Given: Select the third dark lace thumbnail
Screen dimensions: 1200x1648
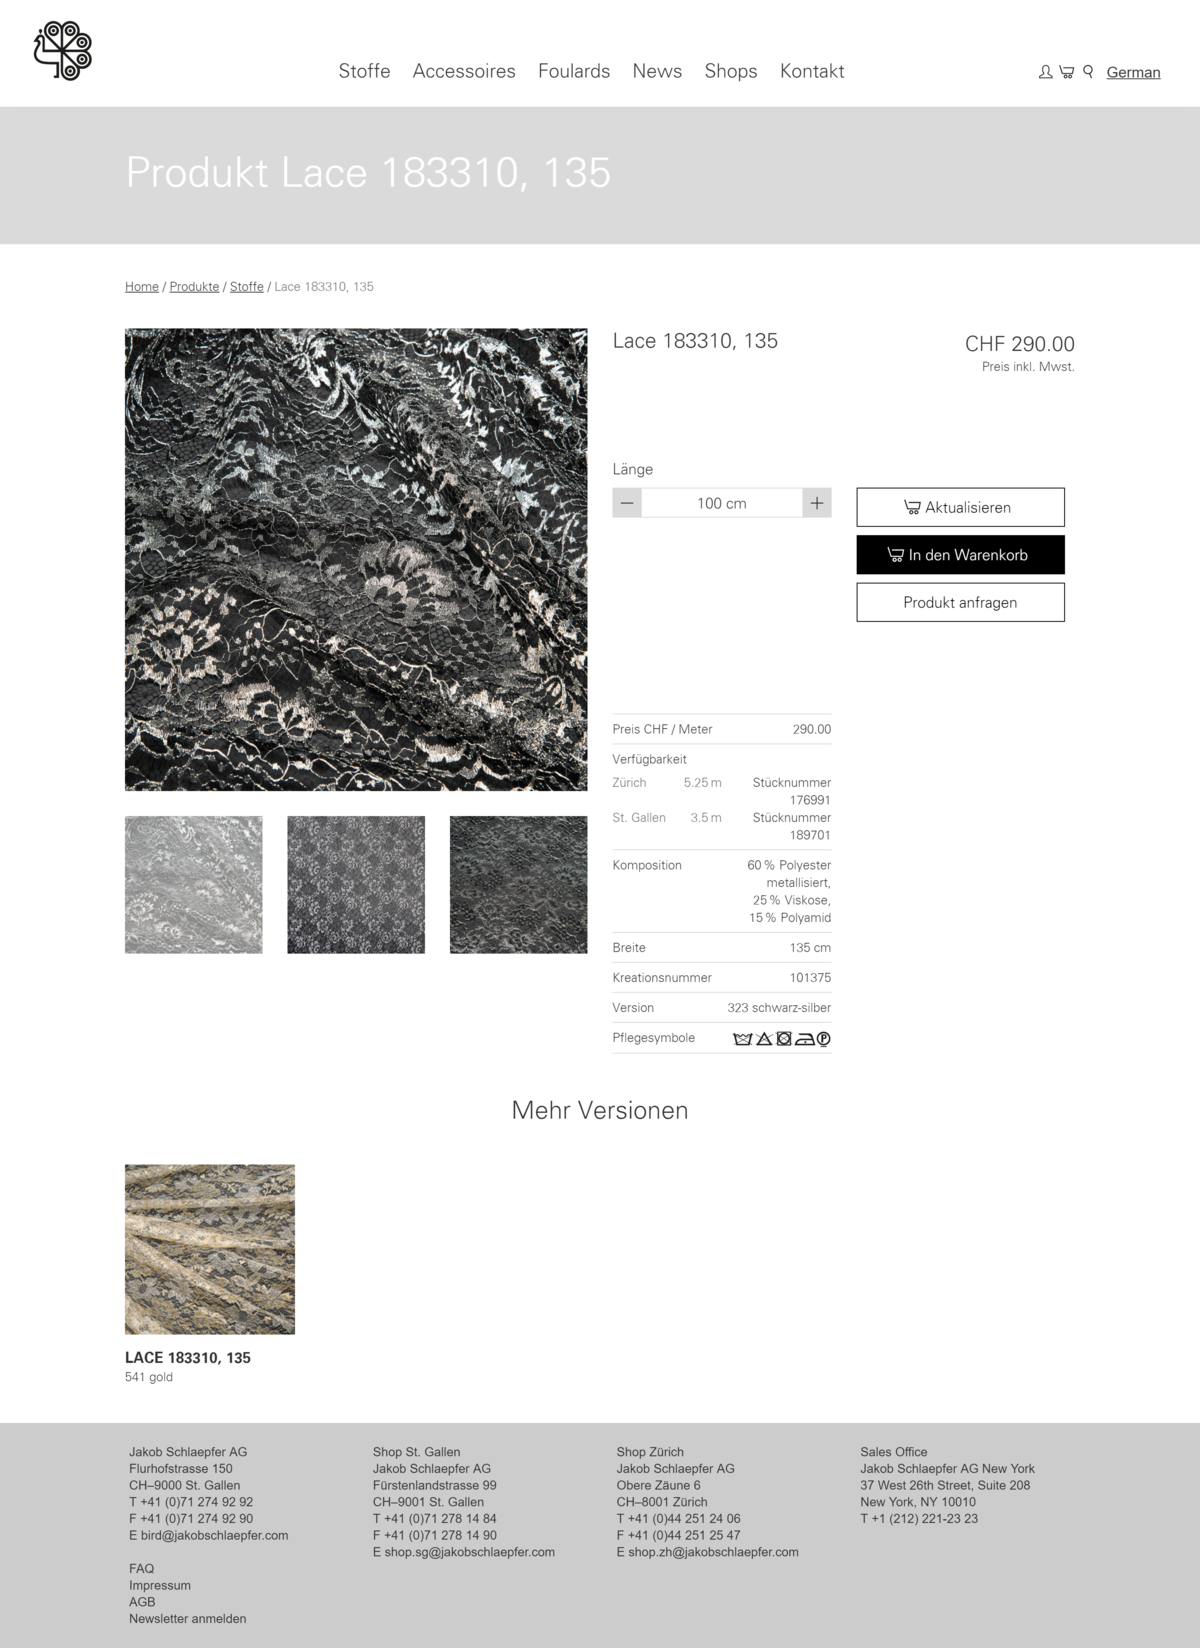Looking at the screenshot, I should (x=518, y=885).
